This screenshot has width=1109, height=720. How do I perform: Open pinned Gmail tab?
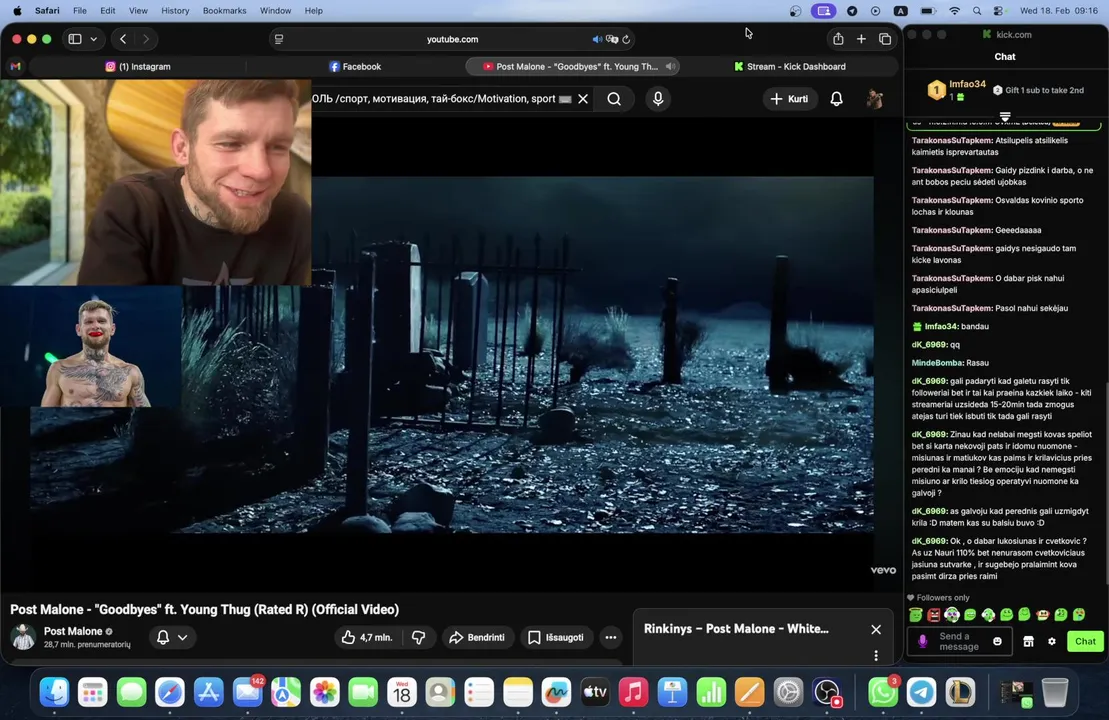pos(16,66)
